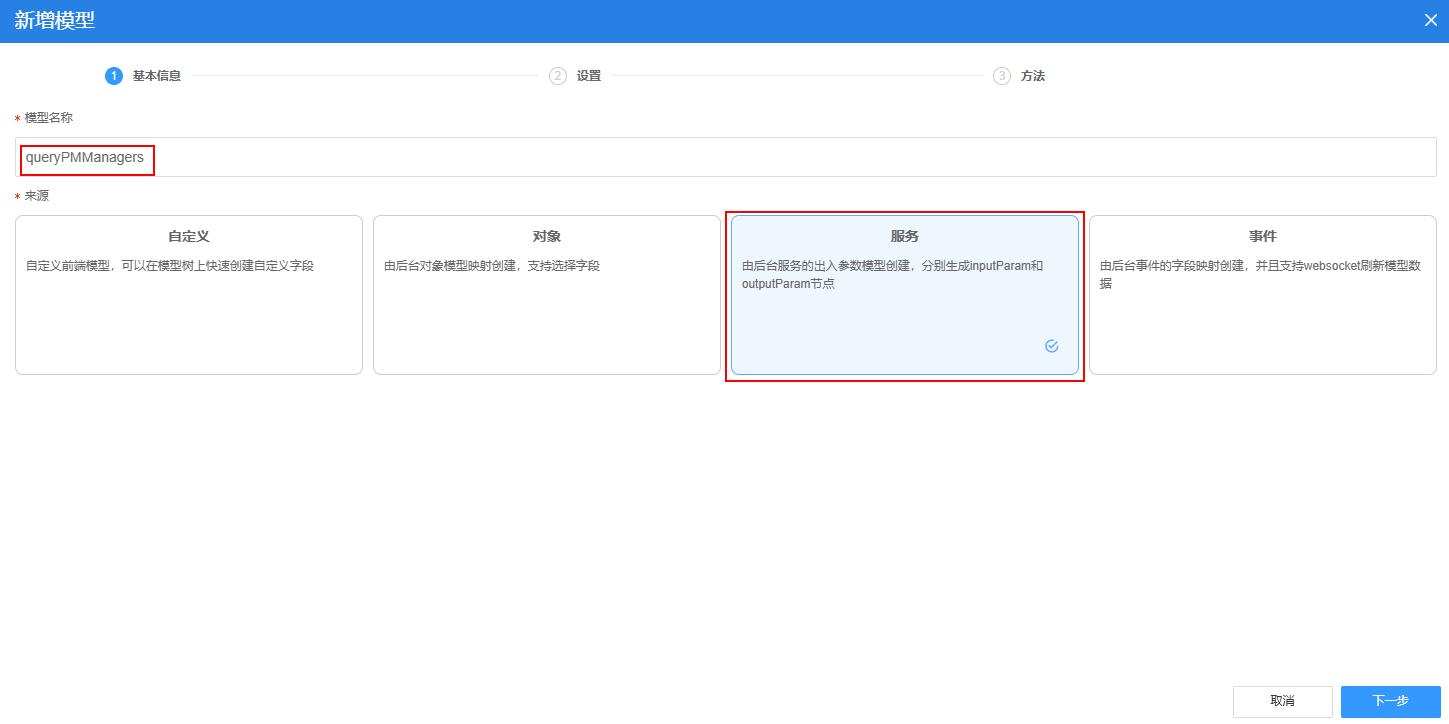Click the checkmark icon on 服务 card
Viewport: 1449px width, 724px height.
pyautogui.click(x=1052, y=346)
